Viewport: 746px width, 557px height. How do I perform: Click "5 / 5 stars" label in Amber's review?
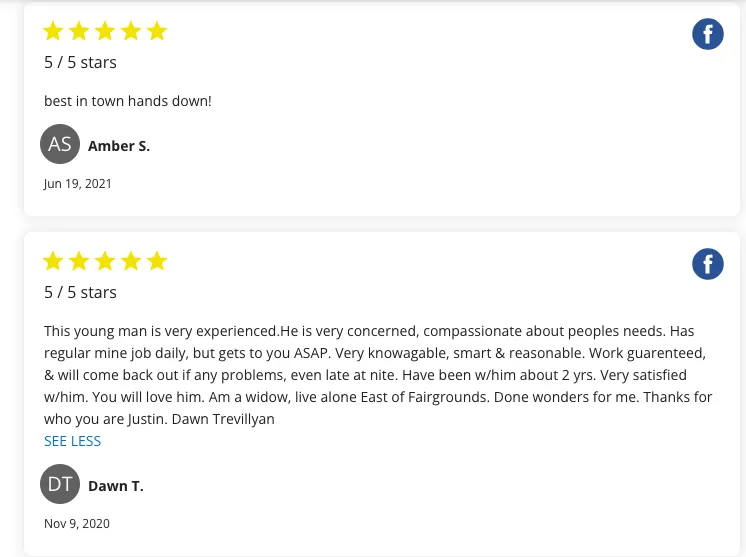80,62
